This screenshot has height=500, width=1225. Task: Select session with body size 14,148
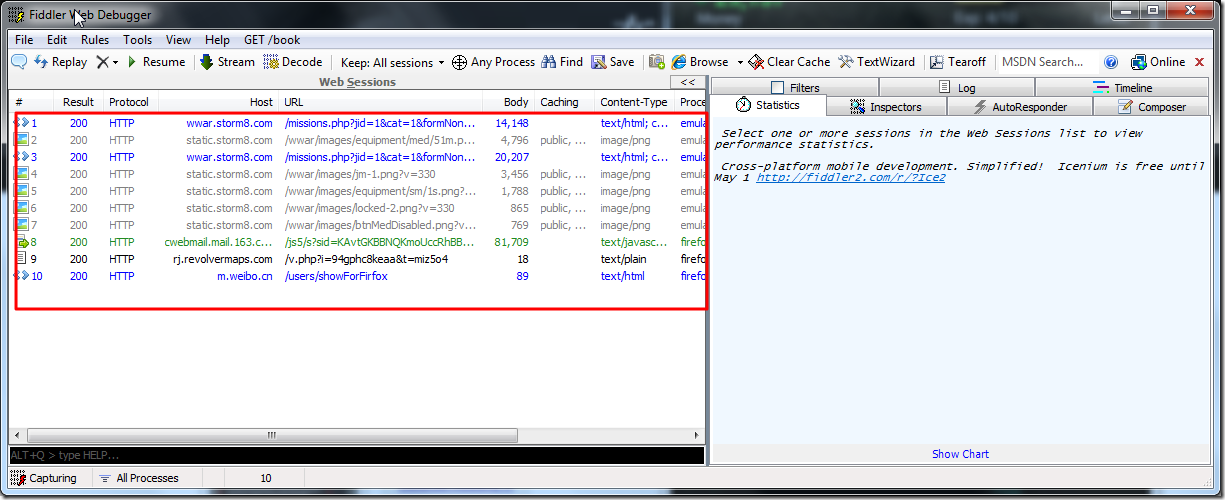coord(358,123)
